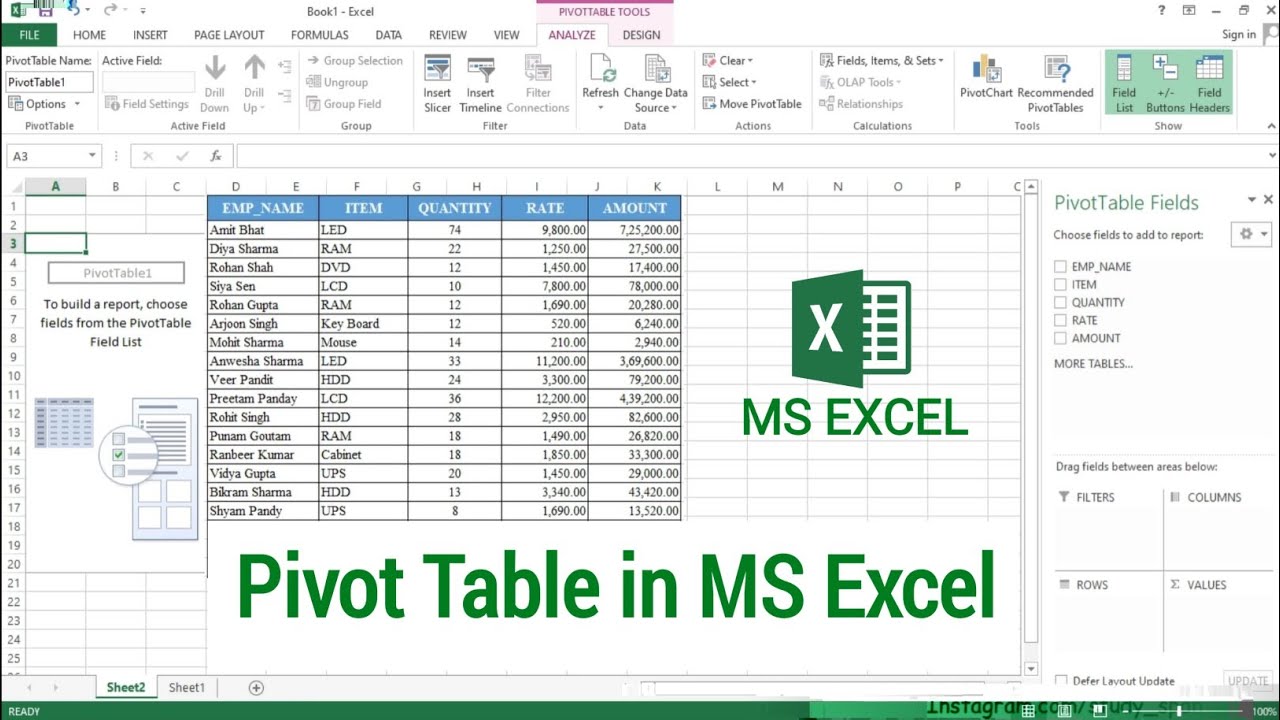
Task: Adjust the zoom slider in status bar
Action: (x=1180, y=711)
